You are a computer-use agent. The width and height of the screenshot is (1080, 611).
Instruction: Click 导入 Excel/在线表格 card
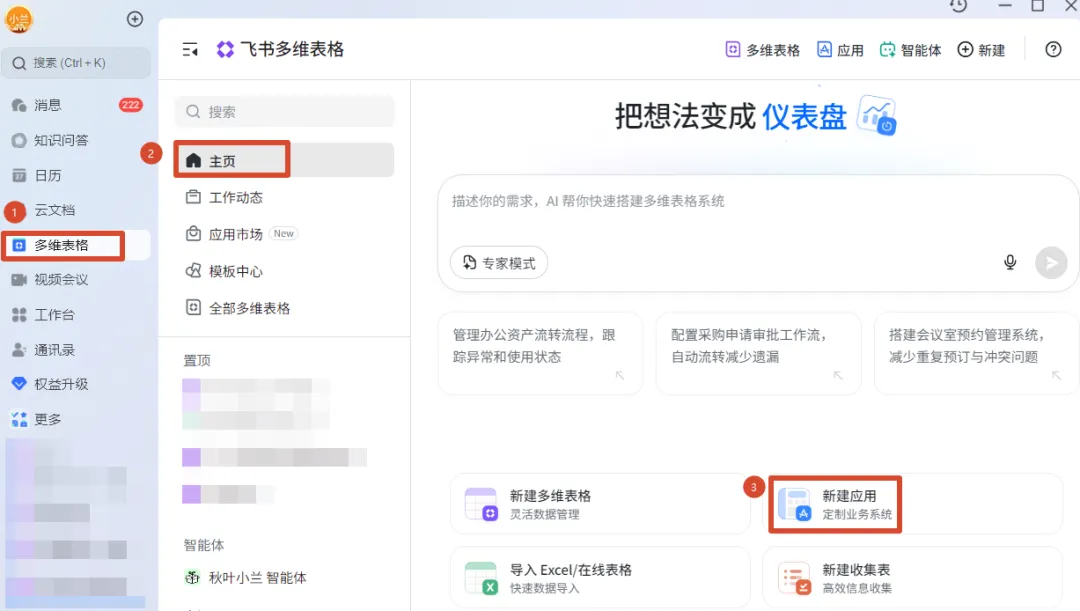[x=600, y=578]
